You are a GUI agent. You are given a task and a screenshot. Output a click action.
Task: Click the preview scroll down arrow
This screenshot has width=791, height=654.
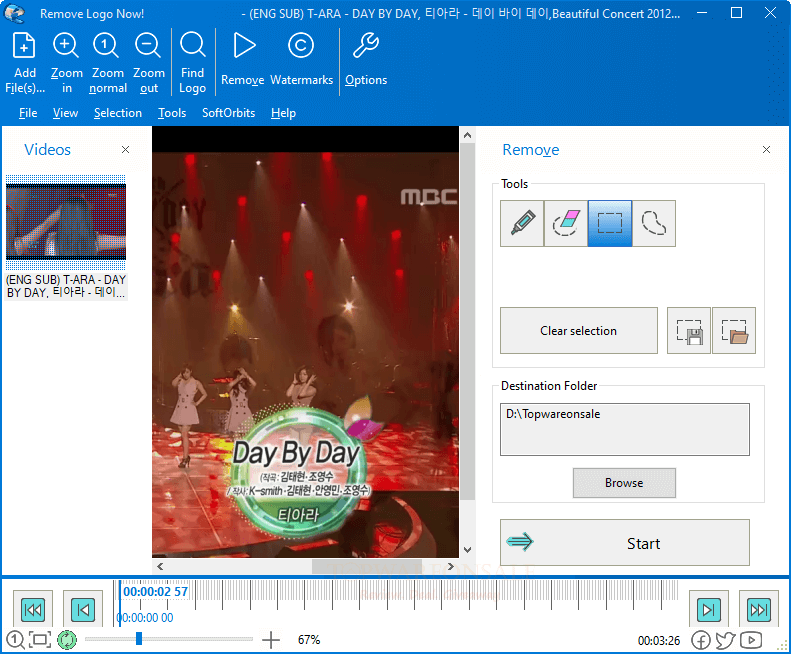[x=467, y=550]
